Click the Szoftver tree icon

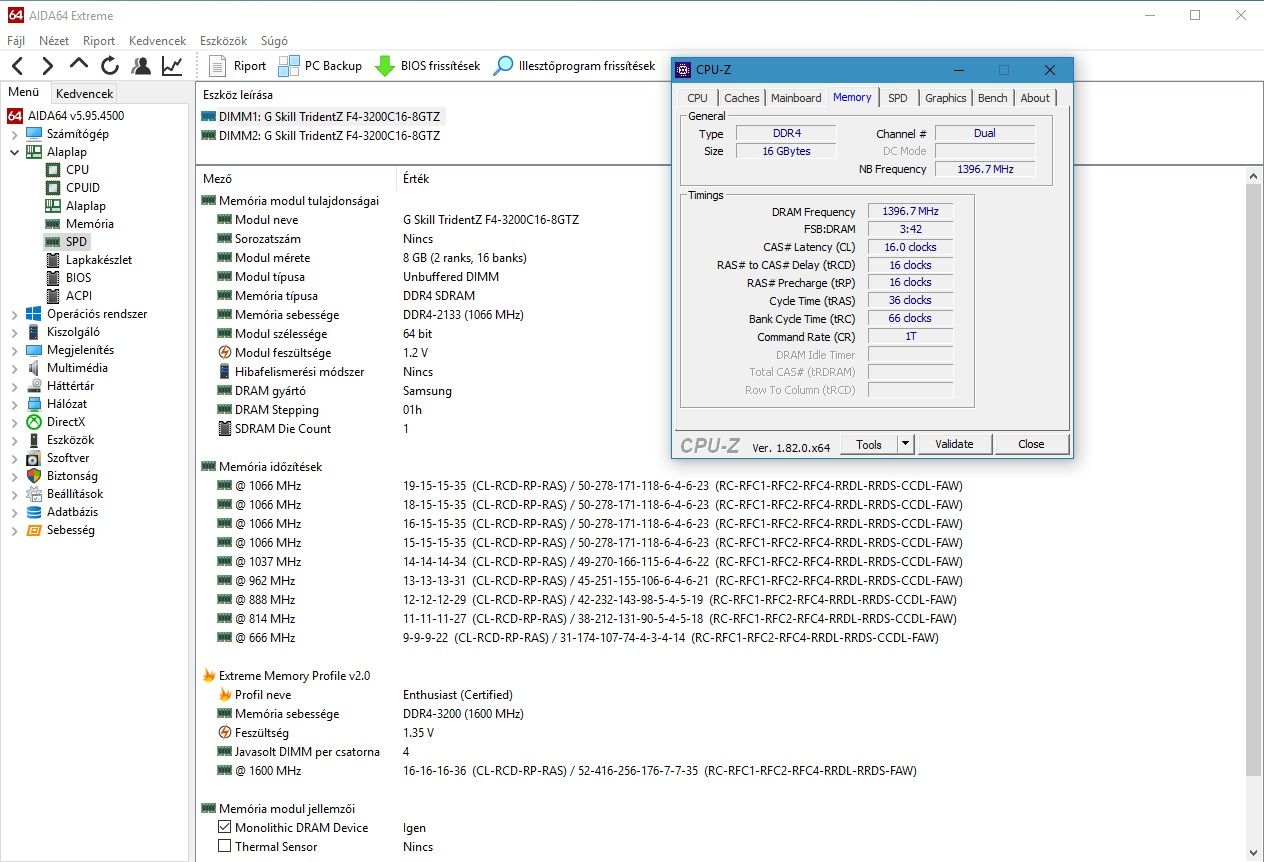point(34,458)
